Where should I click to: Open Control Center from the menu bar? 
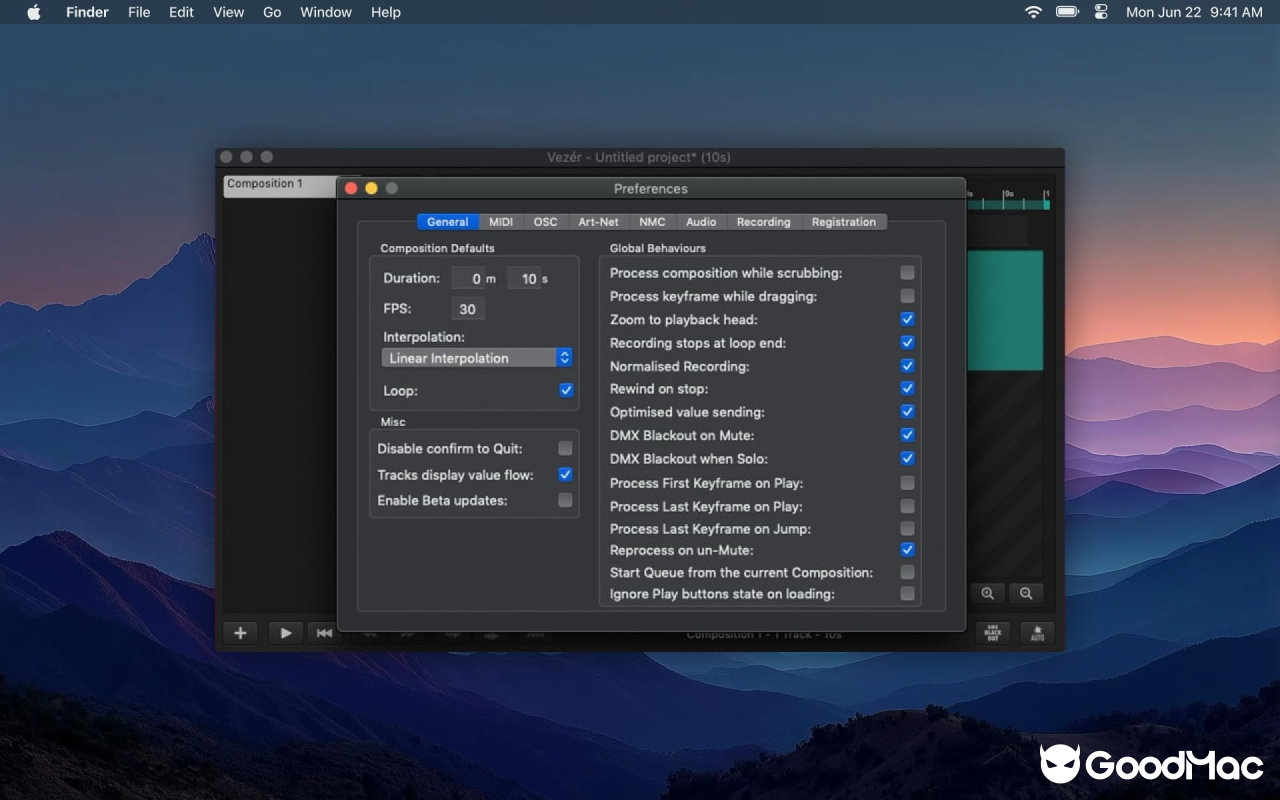click(1101, 12)
